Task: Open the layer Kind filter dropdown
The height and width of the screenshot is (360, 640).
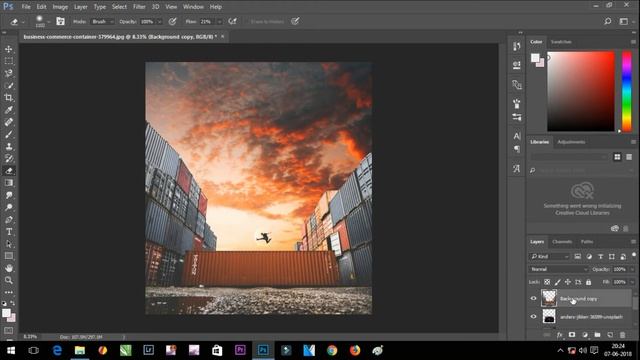Action: pos(549,256)
